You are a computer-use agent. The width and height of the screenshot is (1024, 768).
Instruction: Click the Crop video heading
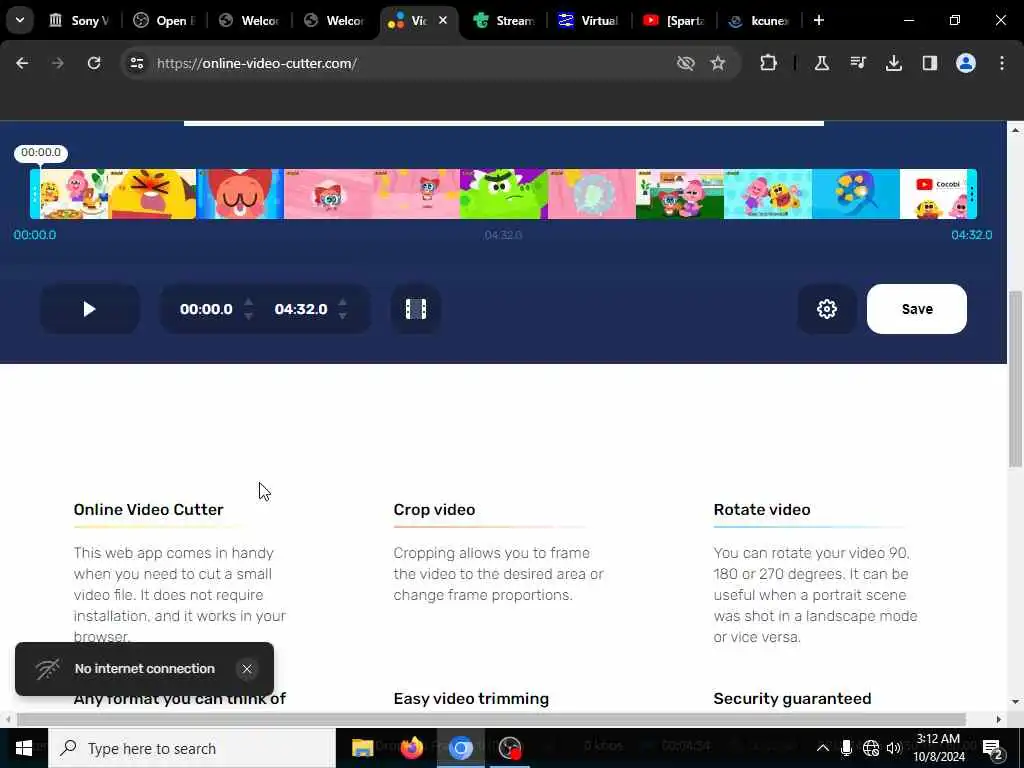click(434, 509)
